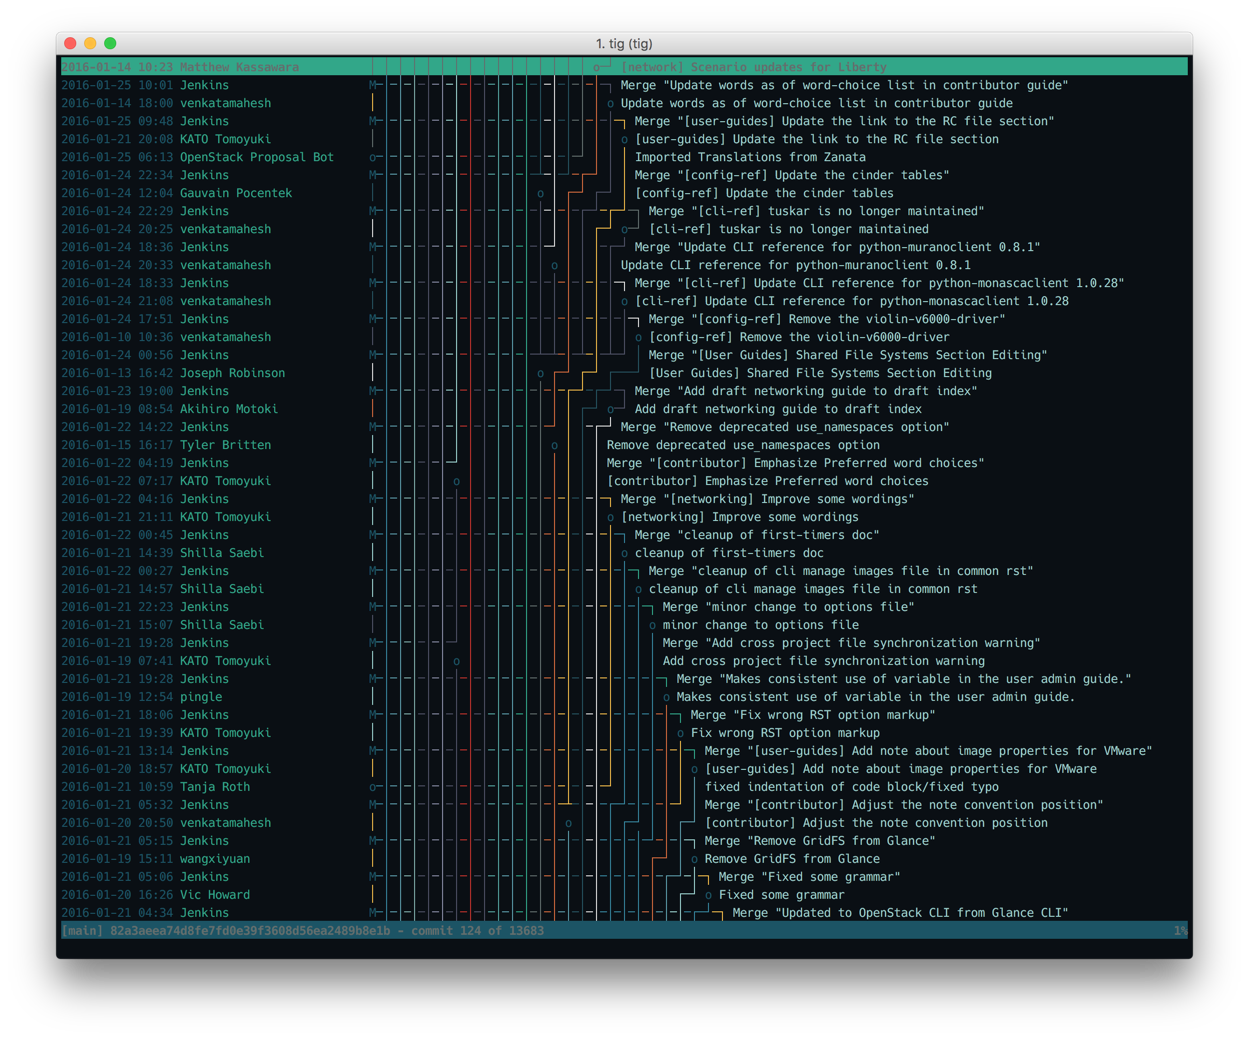Select Merge "Makes consistent use of variable" message
This screenshot has height=1039, width=1249.
[x=904, y=679]
